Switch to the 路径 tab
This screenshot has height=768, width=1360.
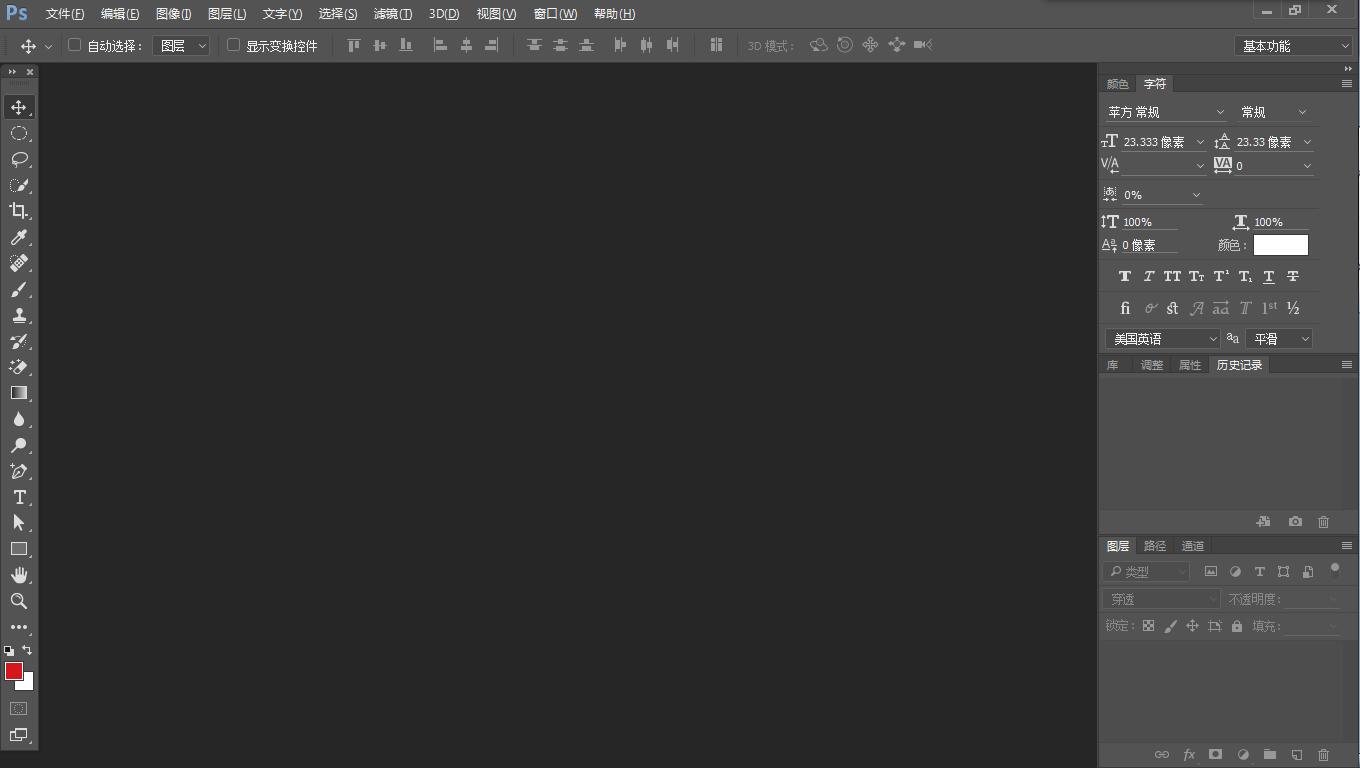[x=1155, y=546]
